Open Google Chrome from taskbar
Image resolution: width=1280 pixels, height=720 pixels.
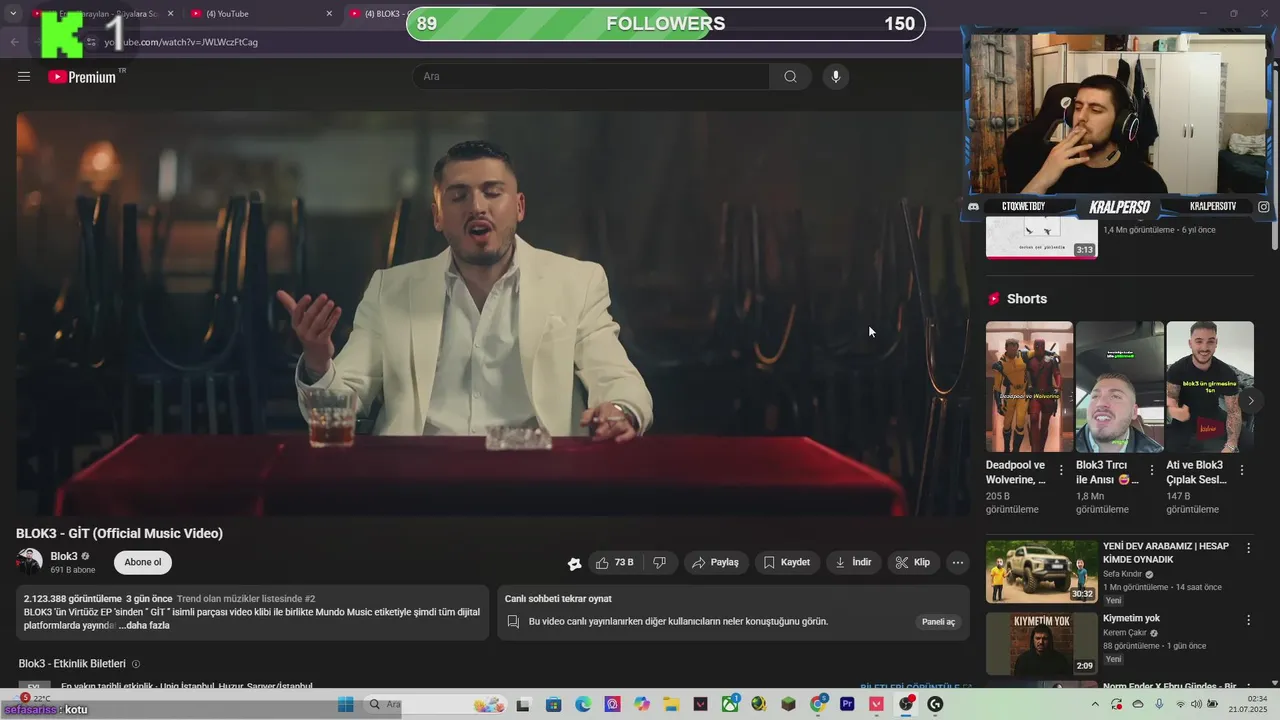tap(818, 705)
